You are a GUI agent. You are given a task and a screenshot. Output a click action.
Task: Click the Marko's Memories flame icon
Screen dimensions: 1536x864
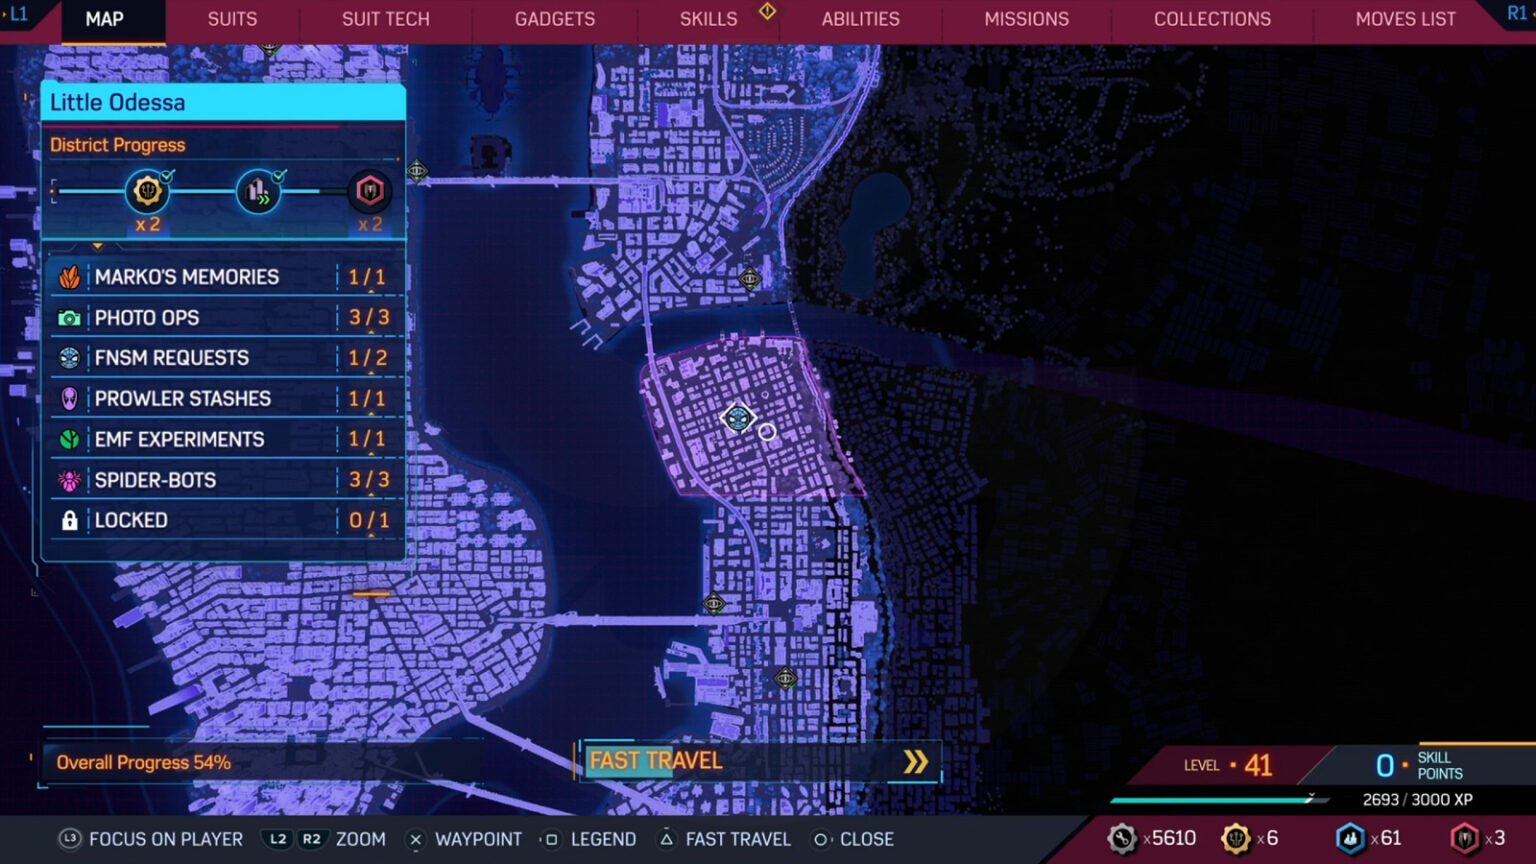pyautogui.click(x=69, y=277)
